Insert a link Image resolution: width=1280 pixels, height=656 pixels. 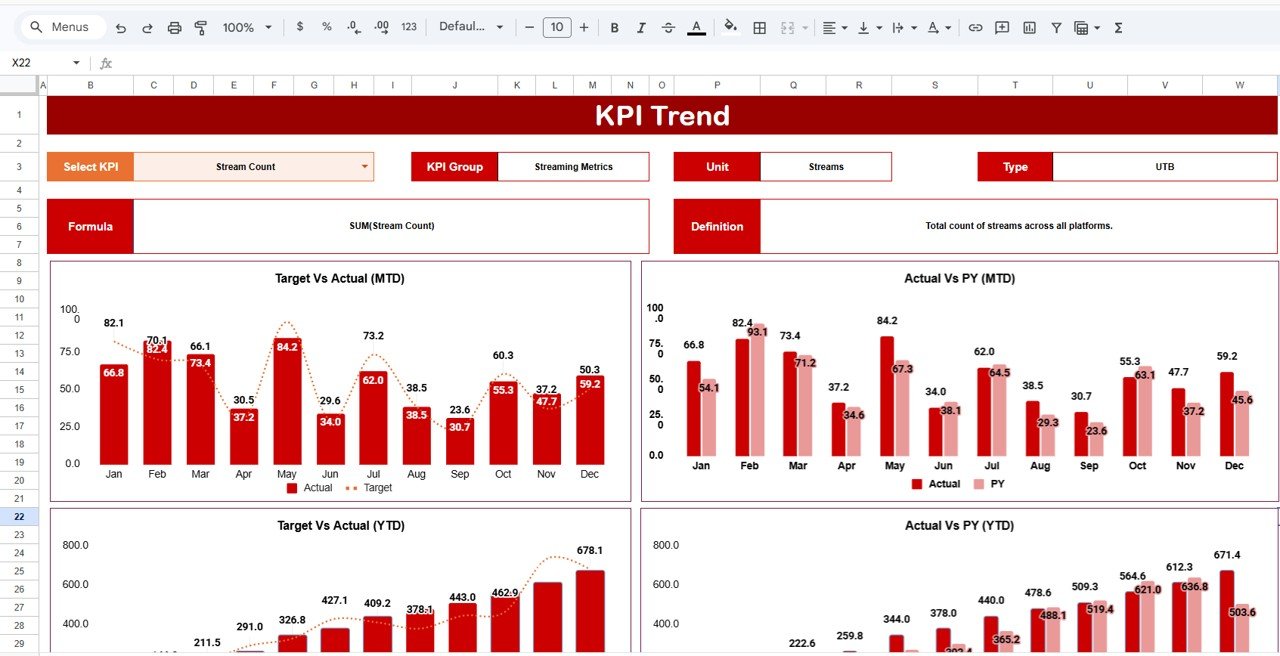(976, 27)
